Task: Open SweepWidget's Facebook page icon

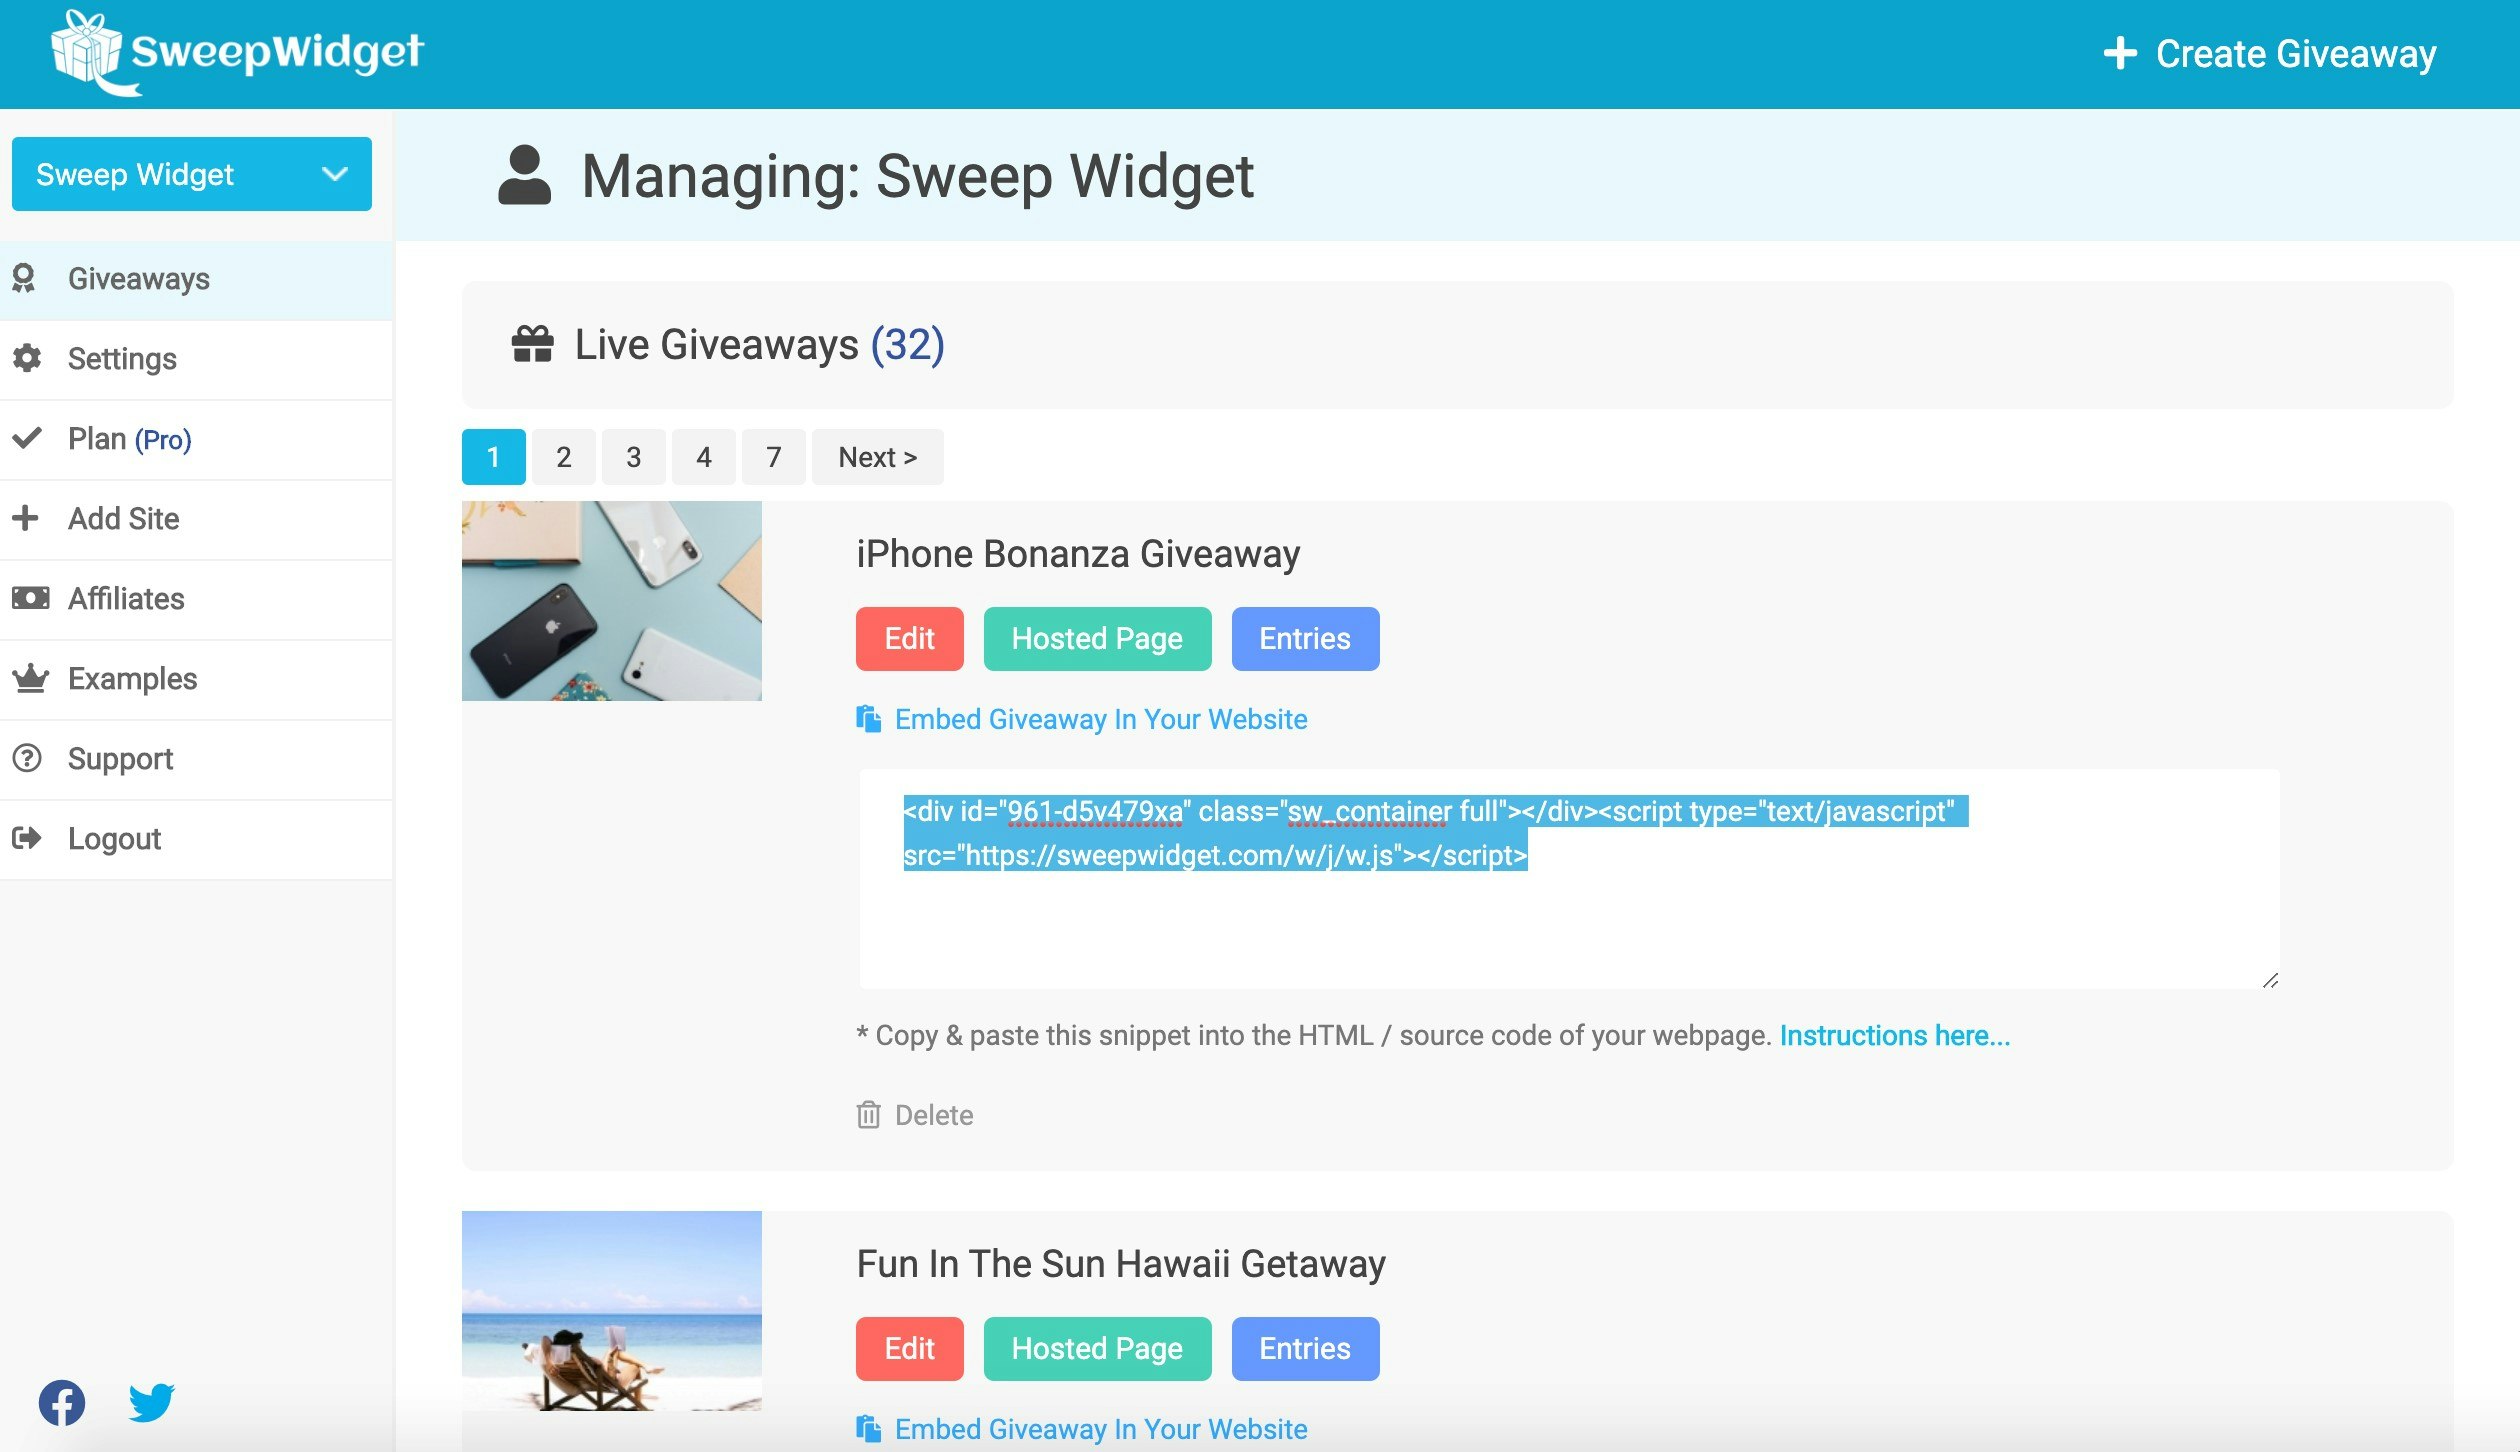Action: point(63,1402)
